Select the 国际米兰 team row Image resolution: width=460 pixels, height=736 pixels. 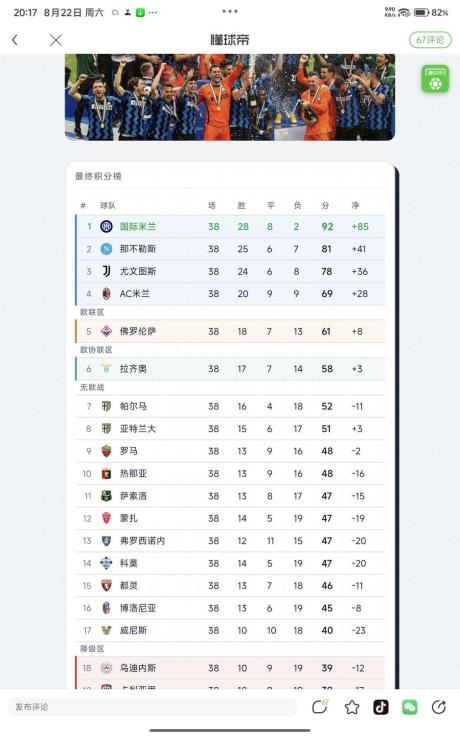click(230, 227)
